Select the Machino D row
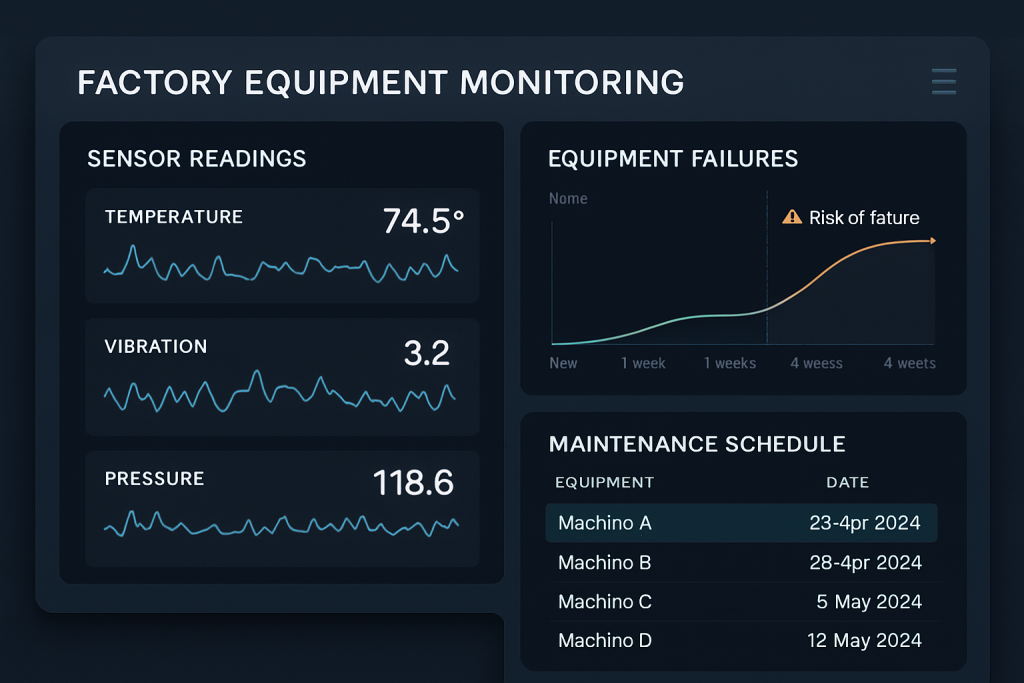1024x683 pixels. click(741, 640)
